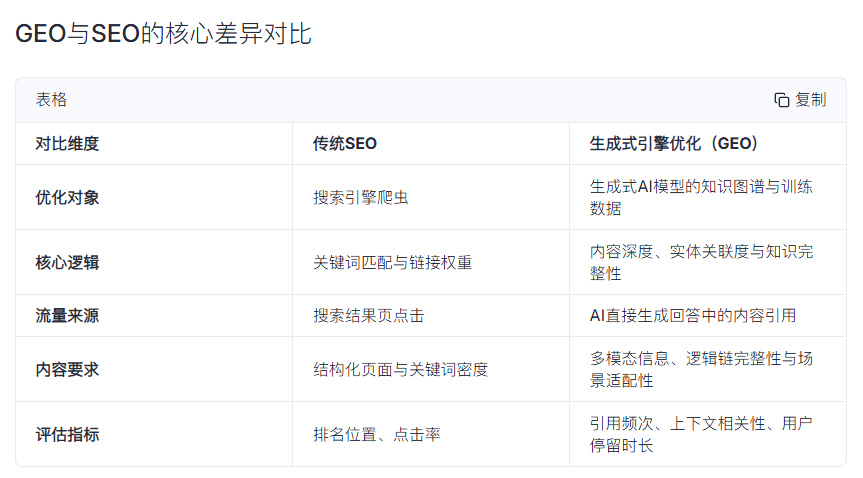
Task: Click the 流量来源 row label
Action: point(67,316)
